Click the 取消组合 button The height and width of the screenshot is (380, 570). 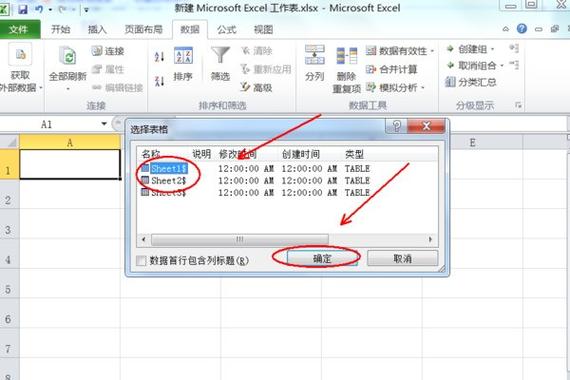point(471,65)
